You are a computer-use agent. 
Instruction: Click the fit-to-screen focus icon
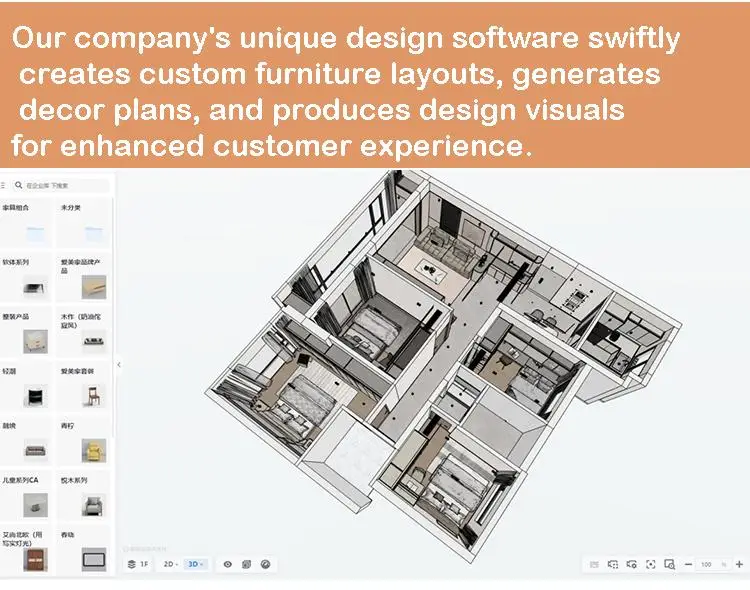pos(651,564)
